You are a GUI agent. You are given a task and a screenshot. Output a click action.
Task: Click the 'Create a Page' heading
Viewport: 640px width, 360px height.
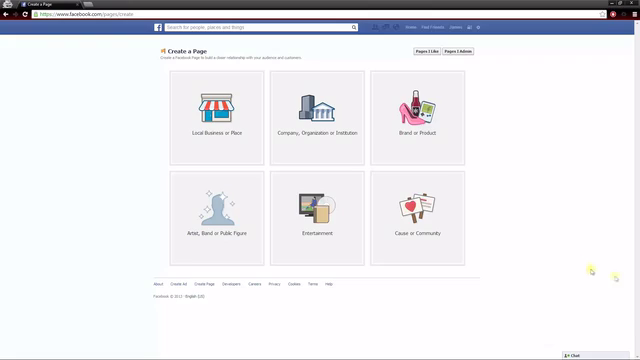pyautogui.click(x=187, y=51)
